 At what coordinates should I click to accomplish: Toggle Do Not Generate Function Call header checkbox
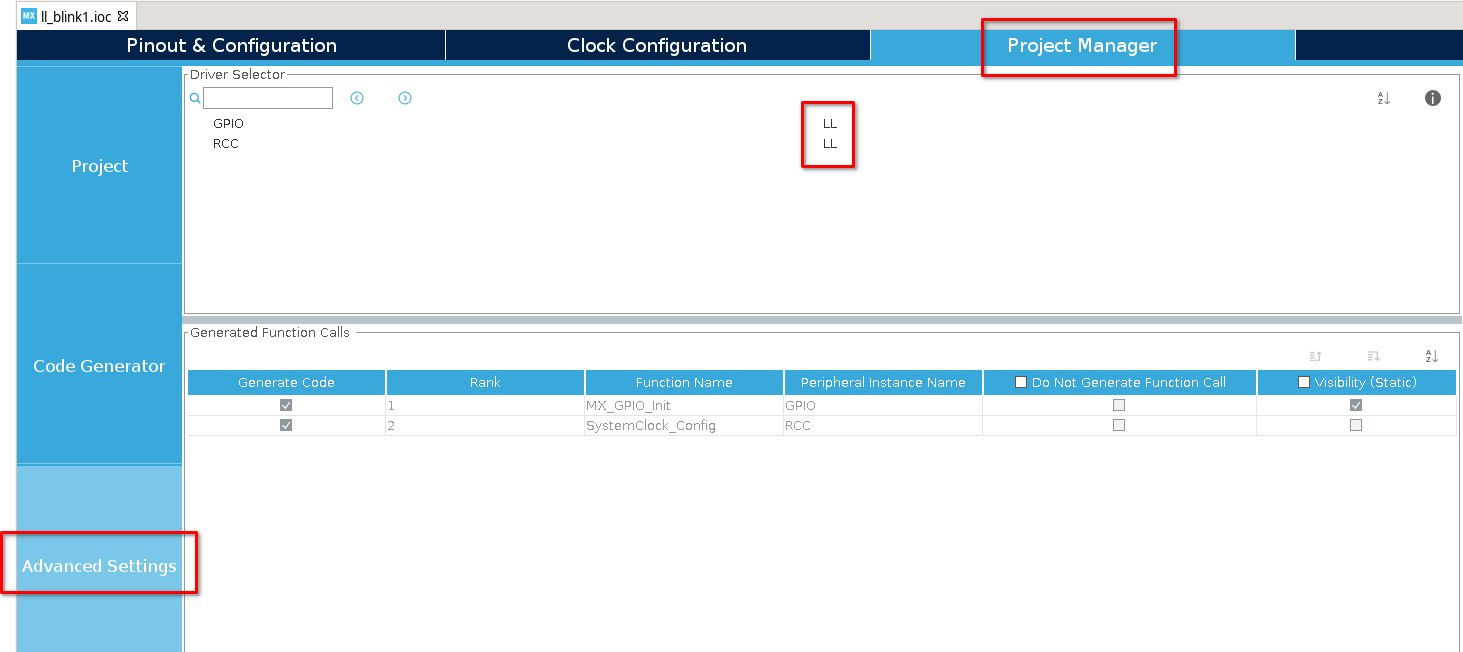pyautogui.click(x=1021, y=382)
